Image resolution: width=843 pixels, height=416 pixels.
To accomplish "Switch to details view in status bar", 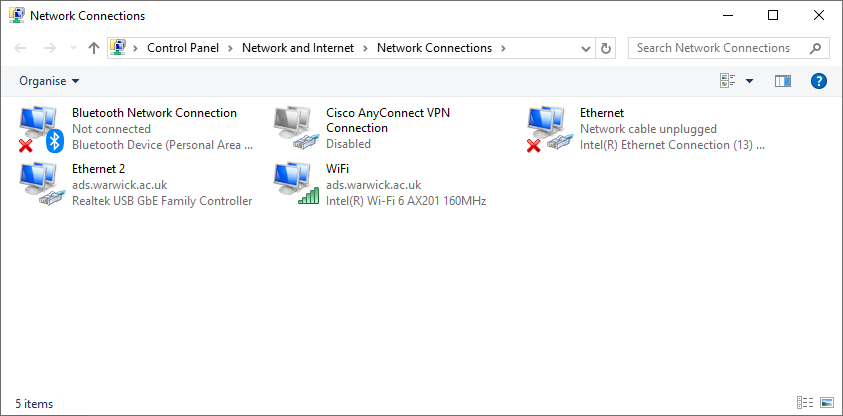I will click(x=805, y=403).
